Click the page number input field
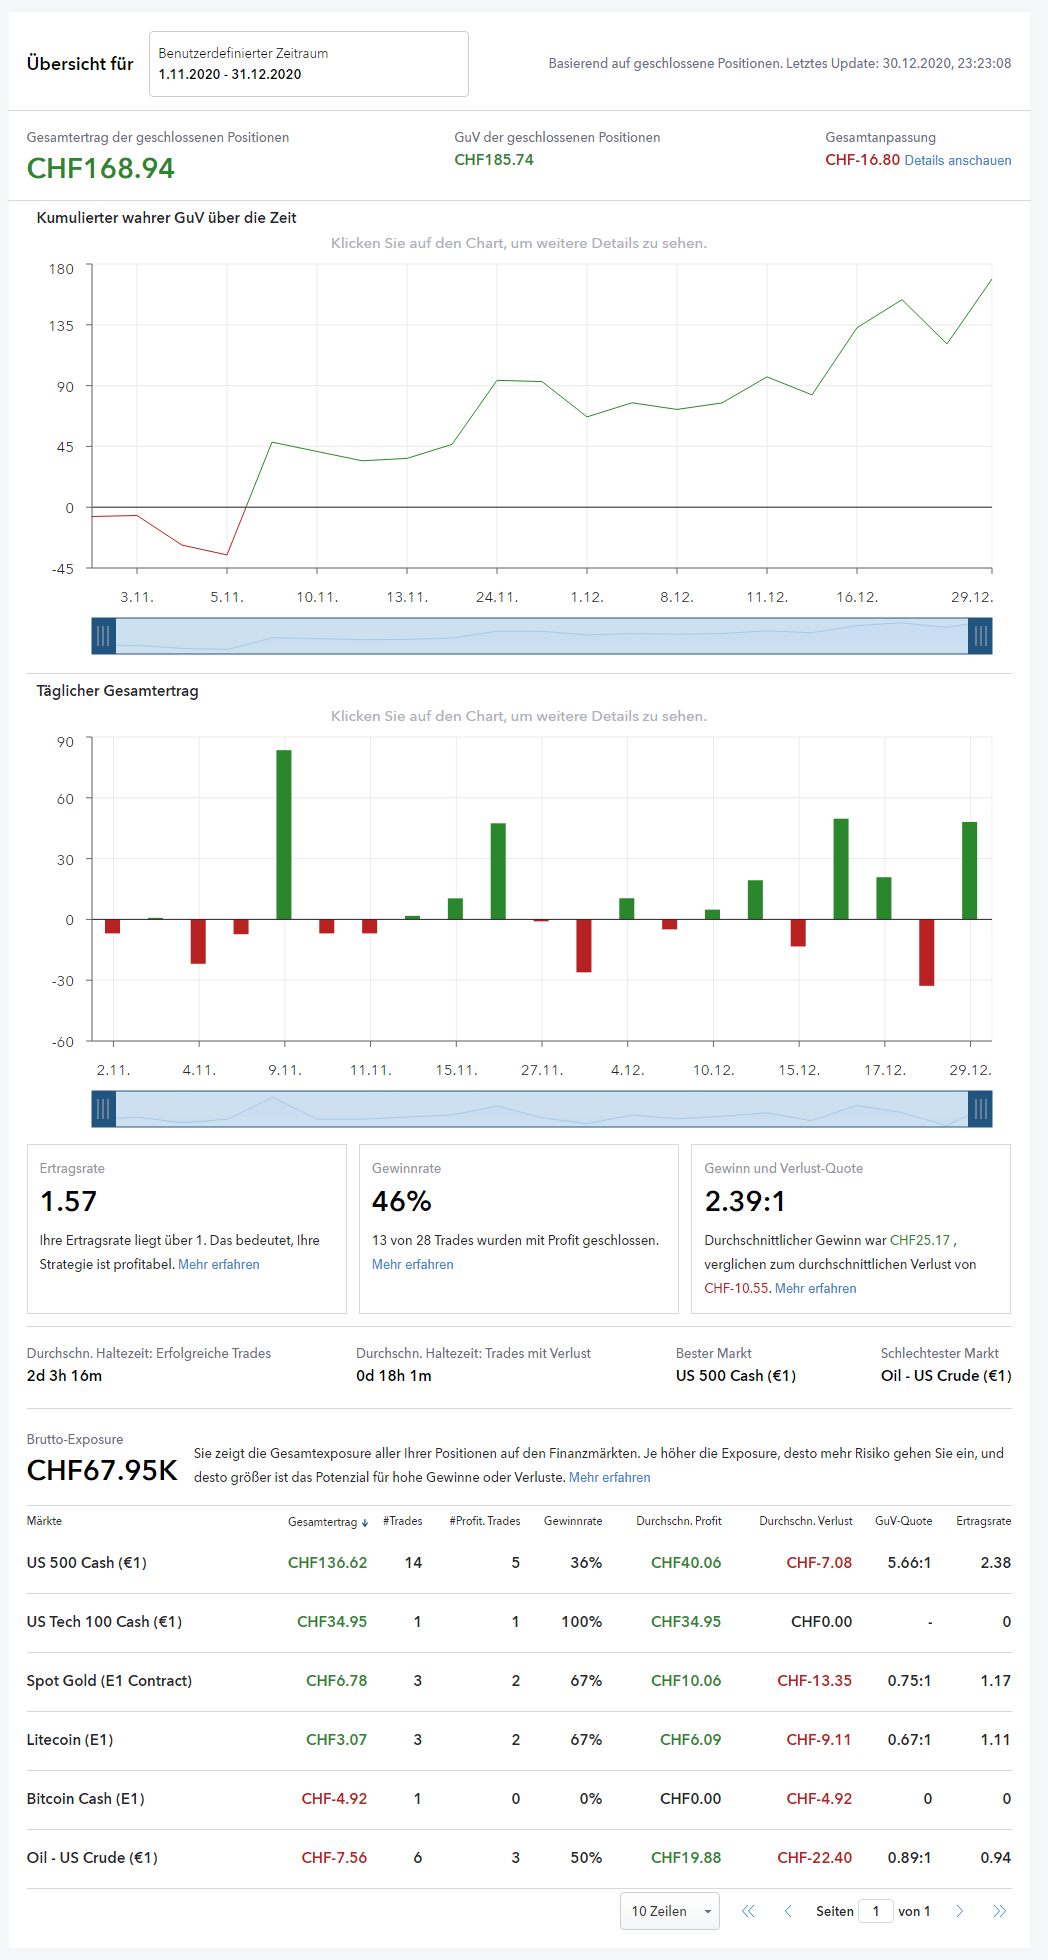Screen dimensions: 1048x1960 (875, 1911)
